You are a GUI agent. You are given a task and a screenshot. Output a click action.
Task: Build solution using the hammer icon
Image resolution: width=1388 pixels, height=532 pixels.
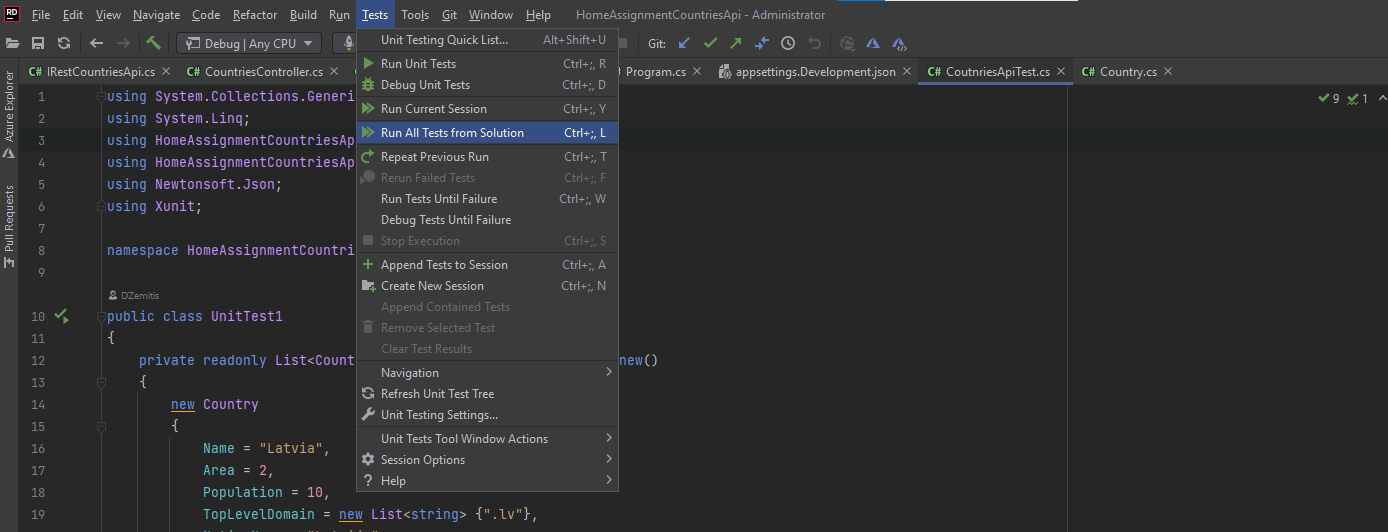point(153,43)
